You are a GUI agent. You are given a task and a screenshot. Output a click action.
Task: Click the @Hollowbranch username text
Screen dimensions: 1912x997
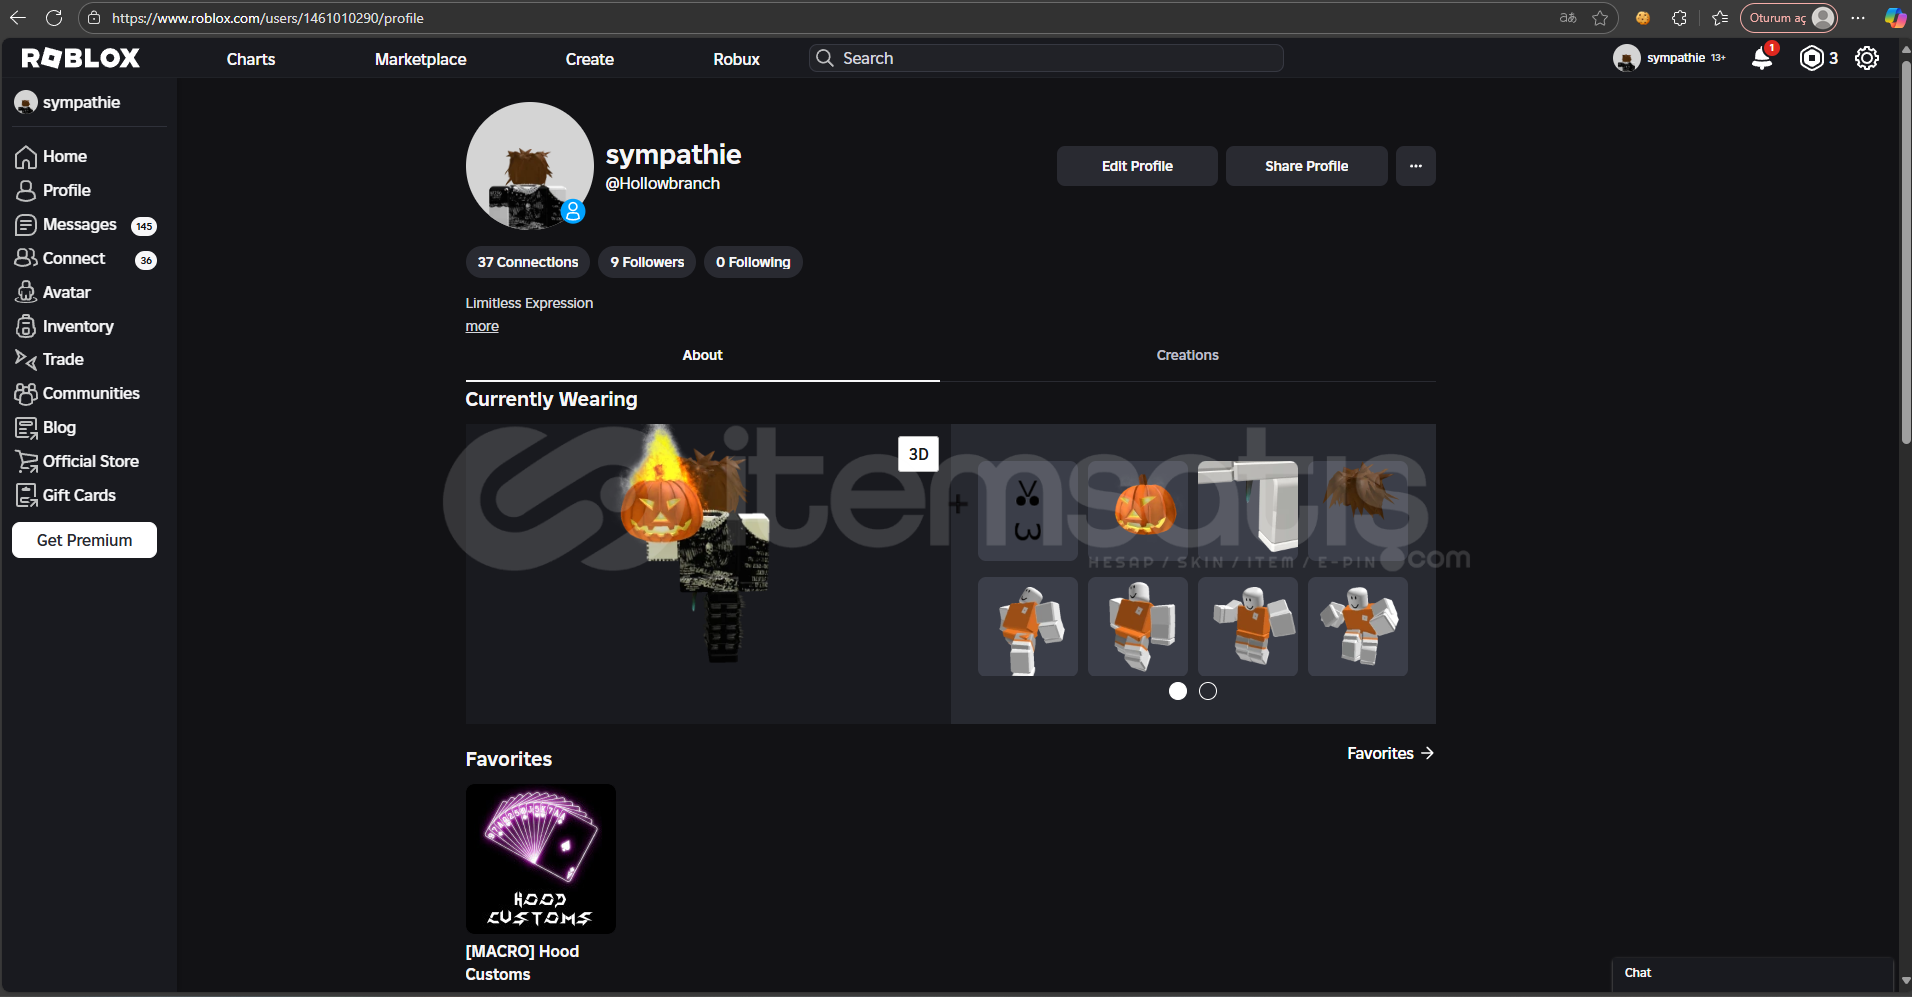point(663,184)
